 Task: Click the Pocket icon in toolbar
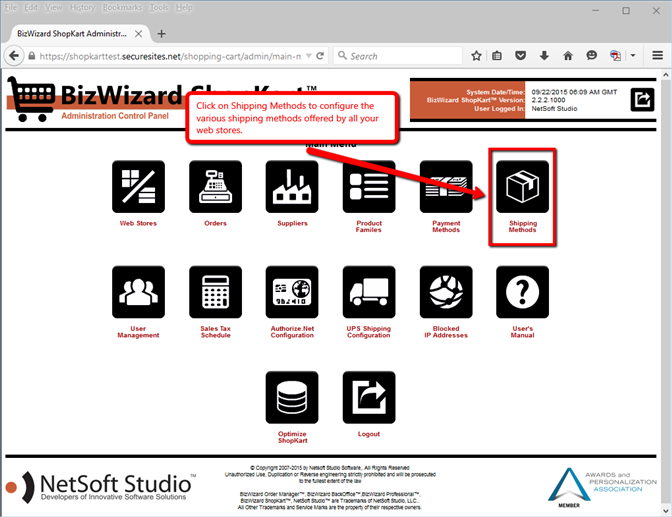tap(520, 56)
